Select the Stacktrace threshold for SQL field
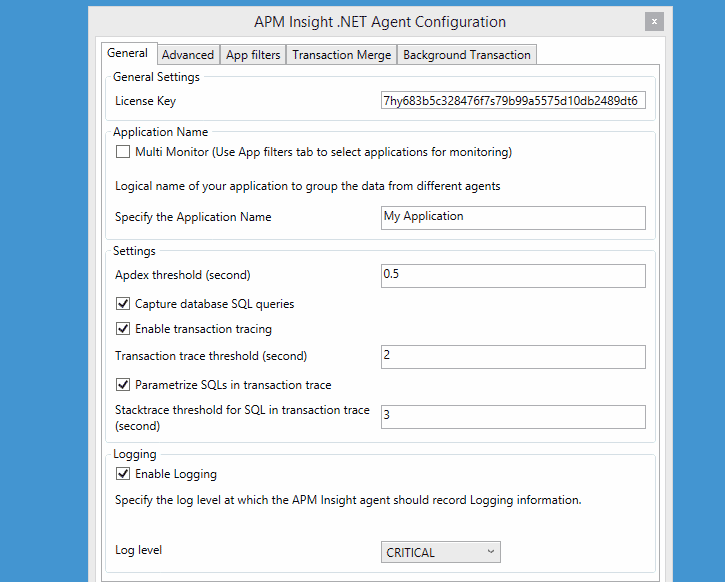 (x=513, y=417)
